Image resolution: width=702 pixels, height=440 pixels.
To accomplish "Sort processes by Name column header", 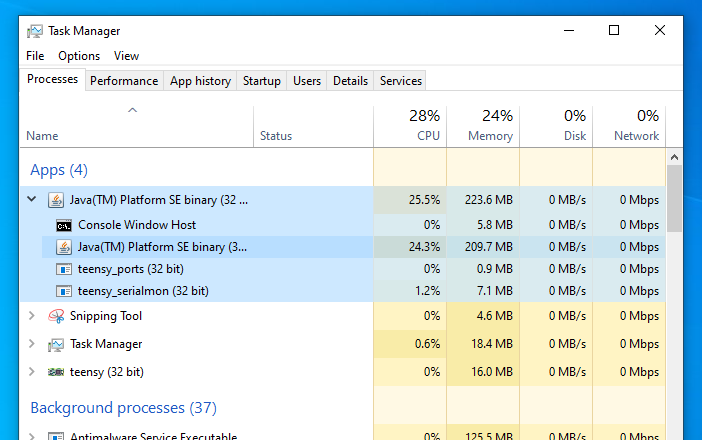I will 137,127.
